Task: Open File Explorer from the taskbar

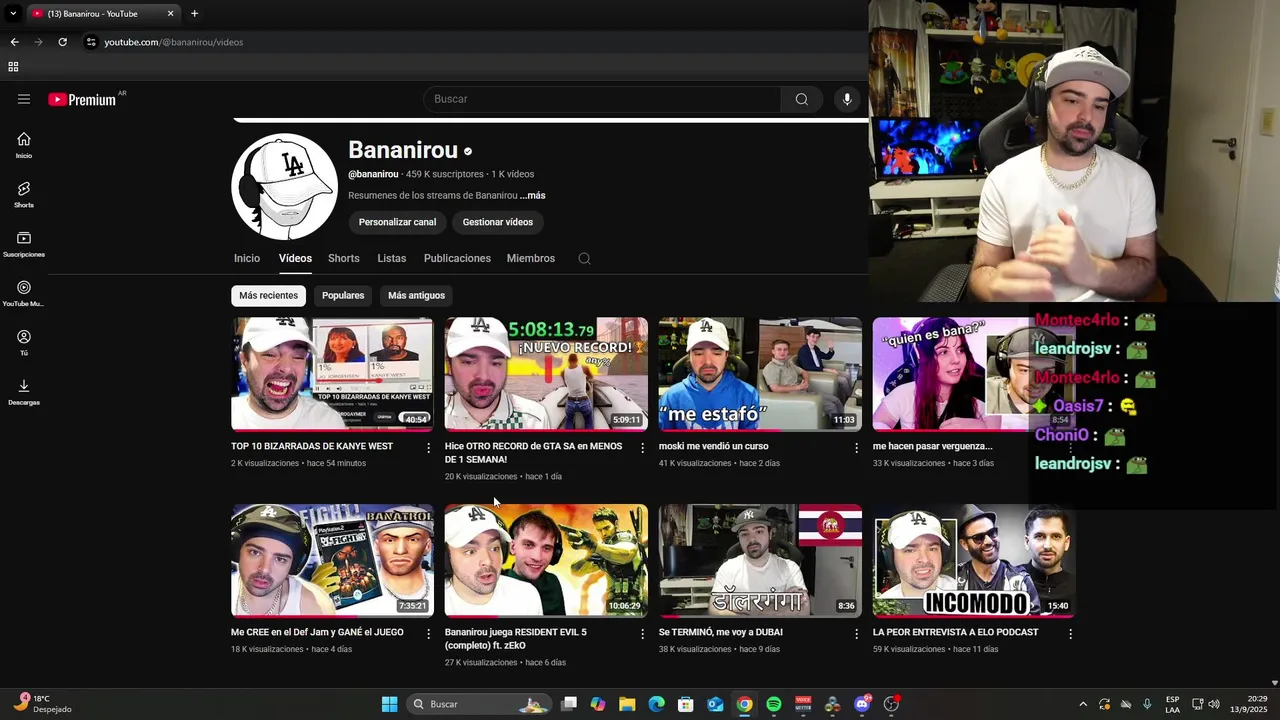Action: 627,704
